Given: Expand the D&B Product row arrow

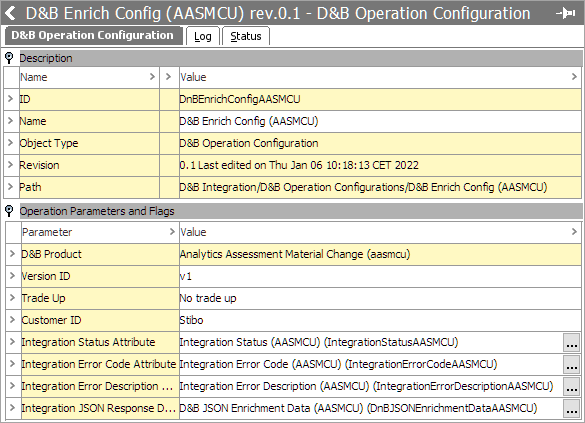Looking at the screenshot, I should tap(12, 254).
